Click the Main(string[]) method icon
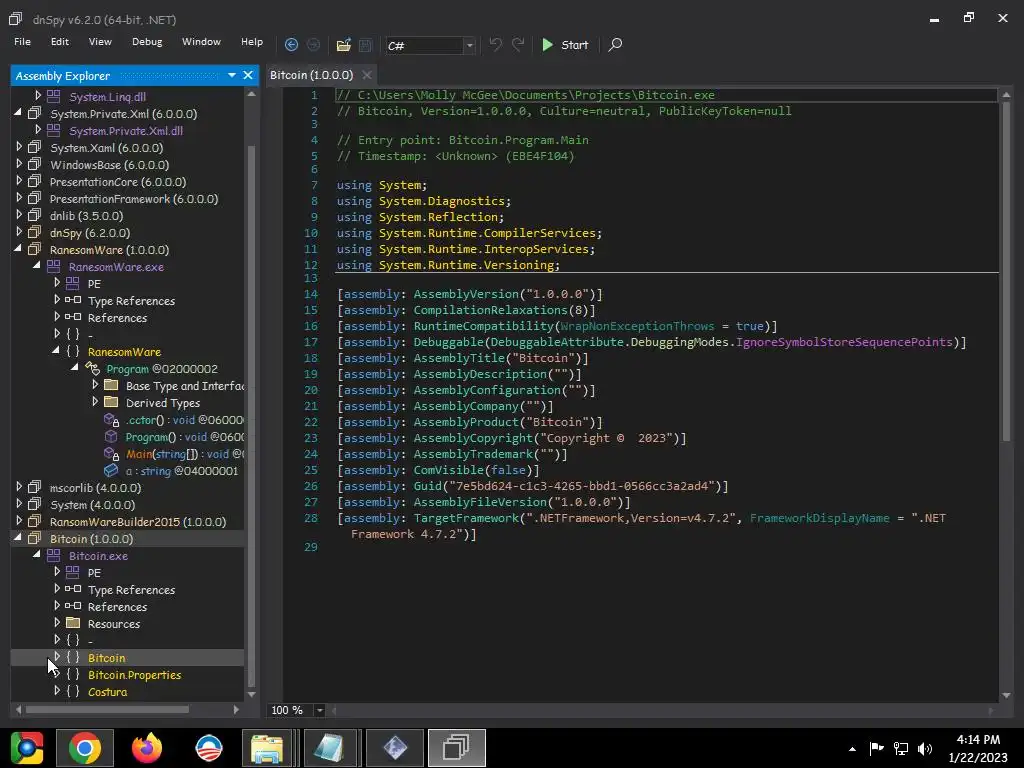This screenshot has width=1024, height=768. (x=111, y=454)
